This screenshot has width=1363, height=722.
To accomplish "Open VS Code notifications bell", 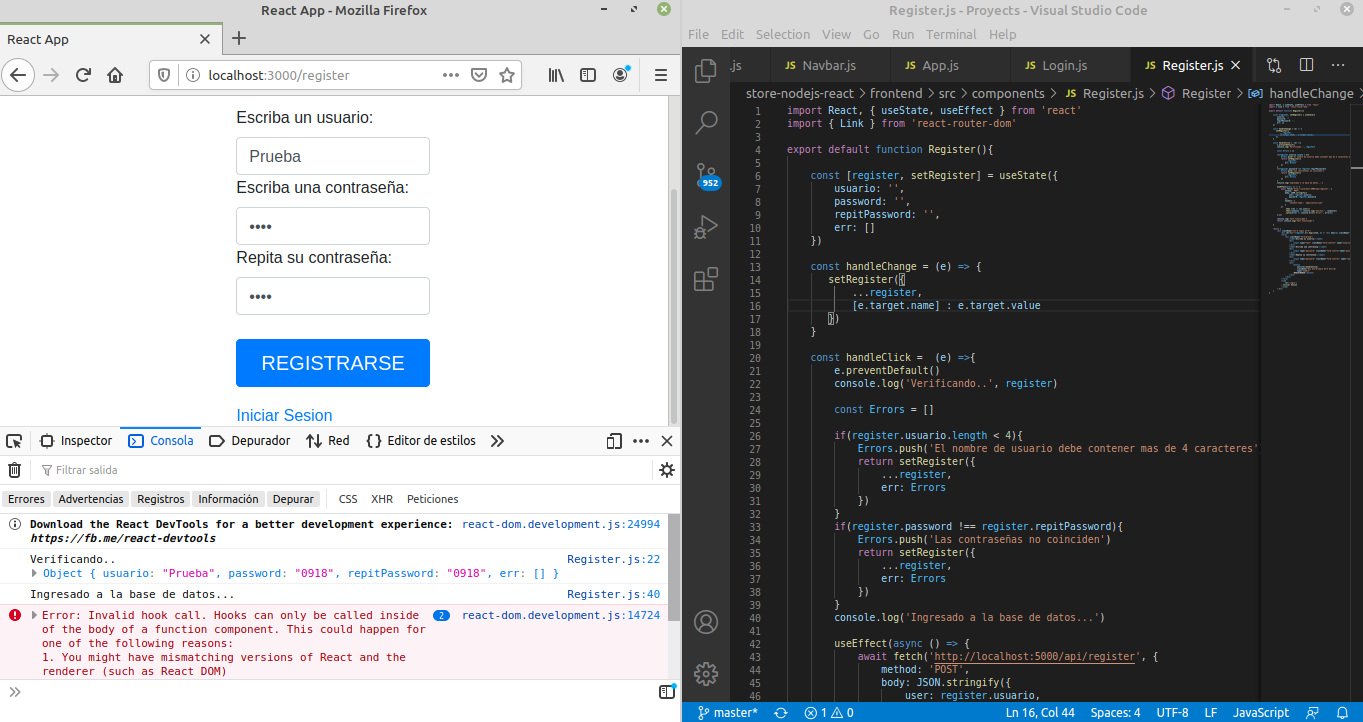I will pos(1341,713).
